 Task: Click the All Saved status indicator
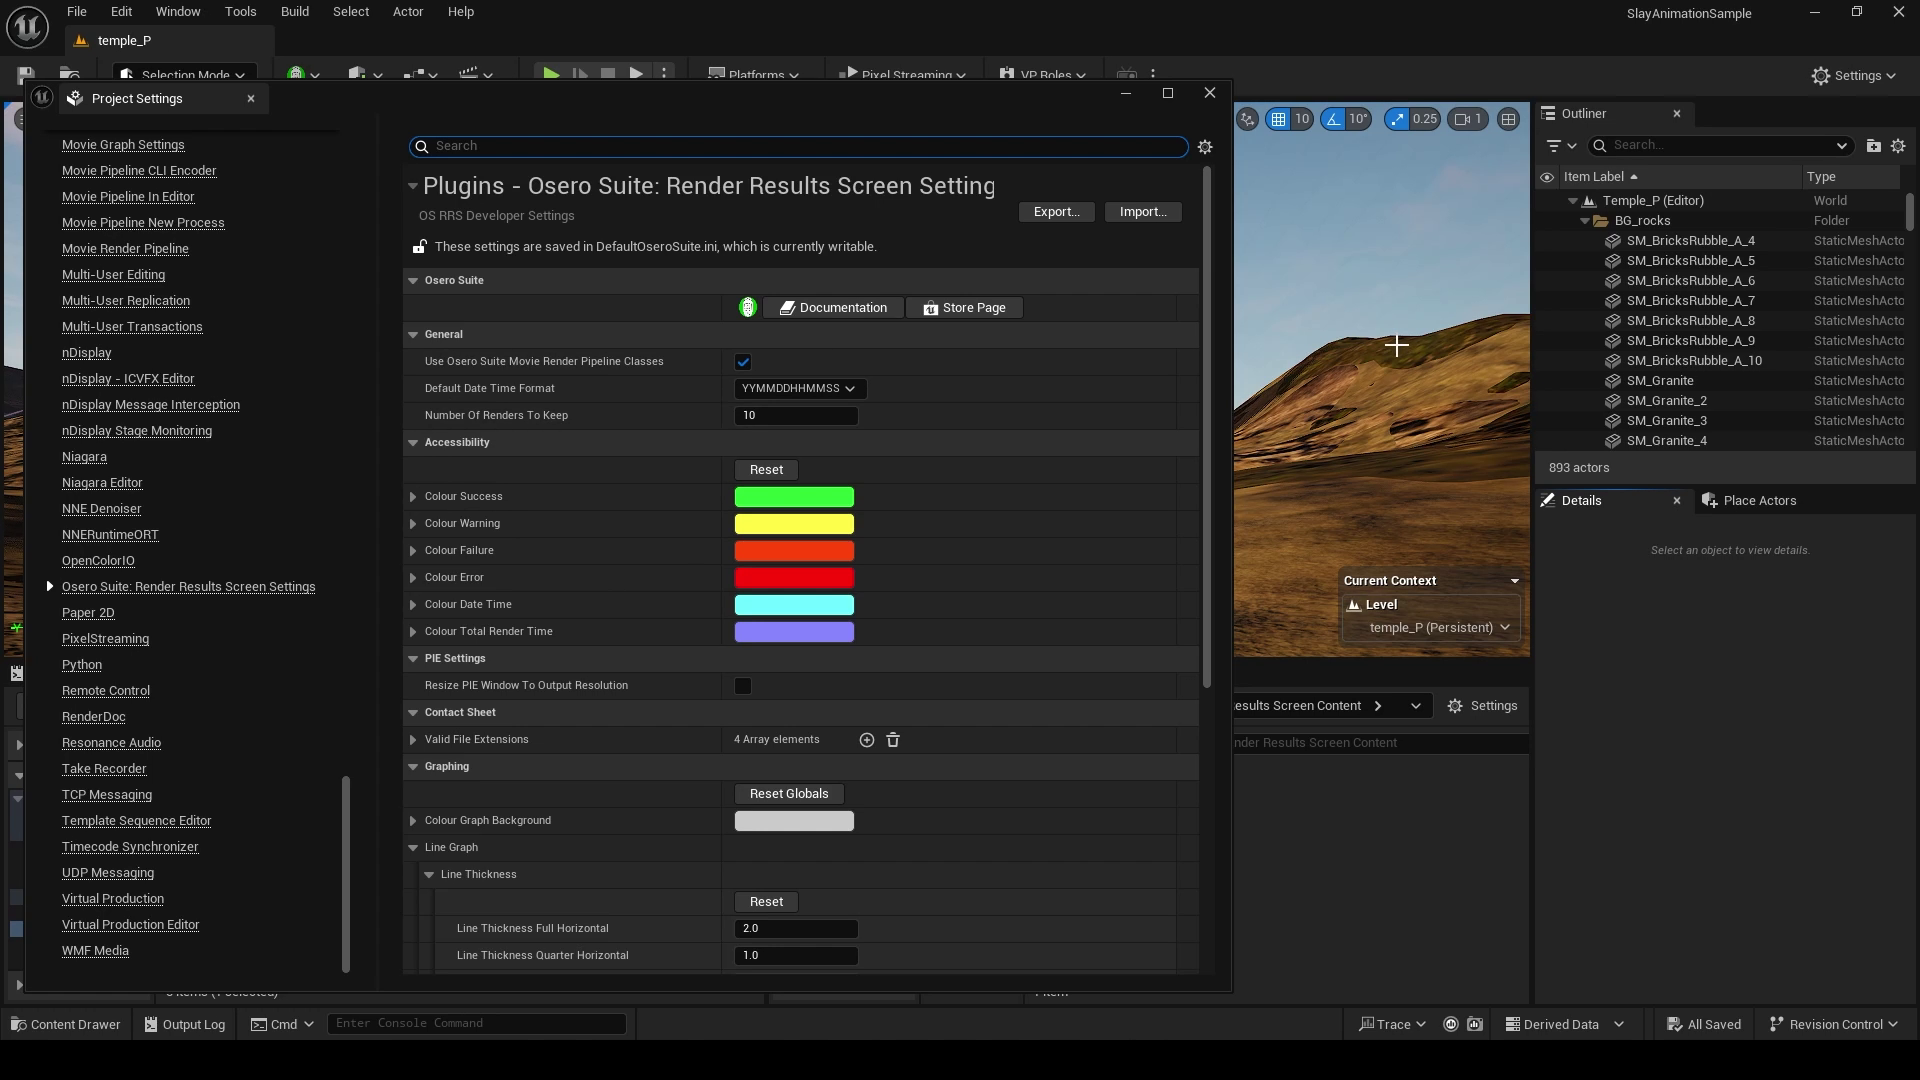tap(1704, 1024)
